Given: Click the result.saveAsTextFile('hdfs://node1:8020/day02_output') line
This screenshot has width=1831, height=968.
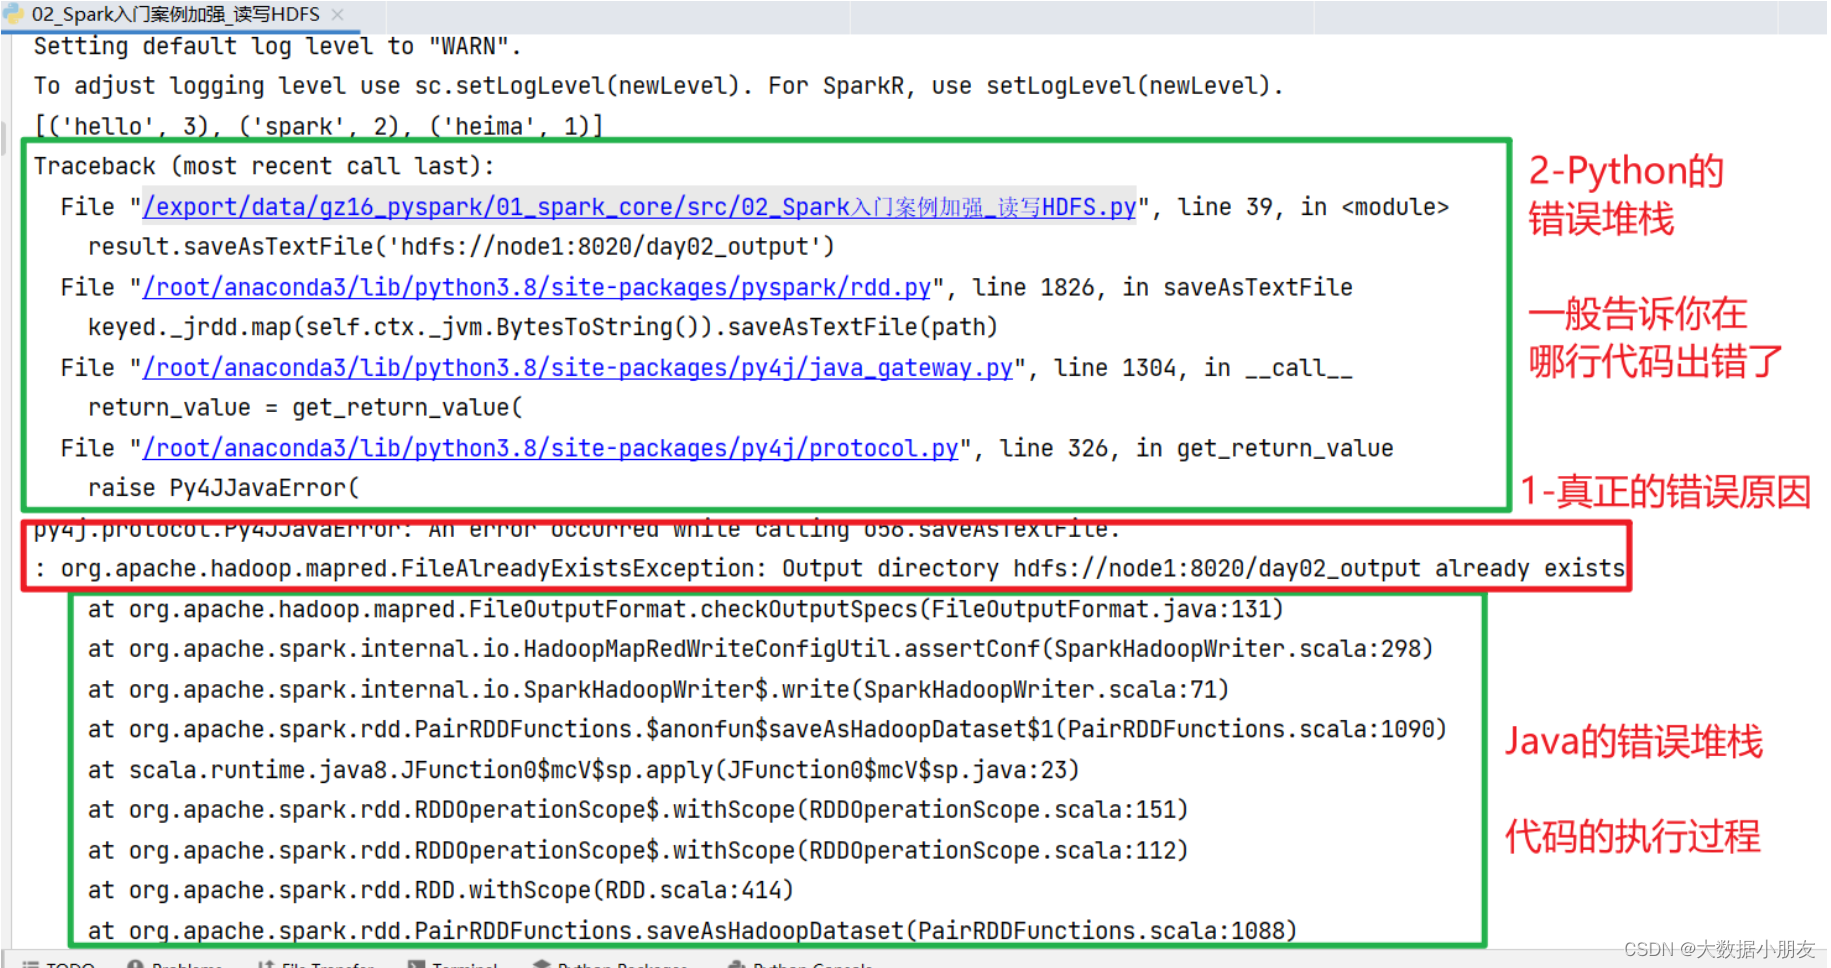Looking at the screenshot, I should pyautogui.click(x=461, y=247).
